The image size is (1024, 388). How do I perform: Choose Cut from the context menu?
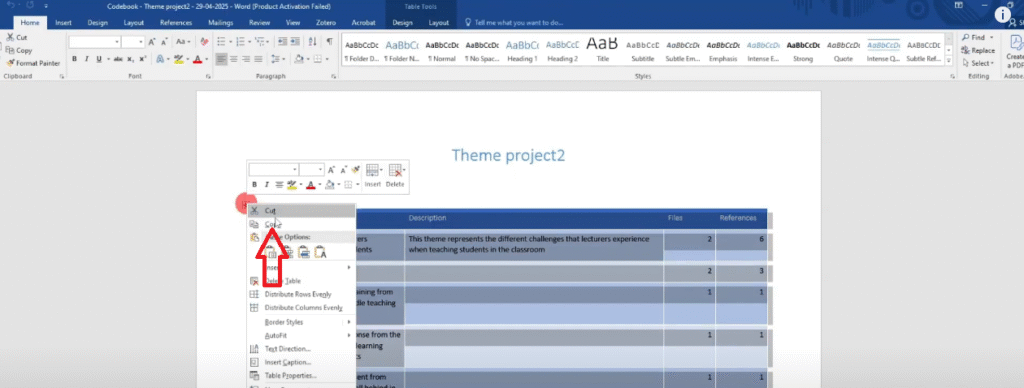click(x=301, y=211)
